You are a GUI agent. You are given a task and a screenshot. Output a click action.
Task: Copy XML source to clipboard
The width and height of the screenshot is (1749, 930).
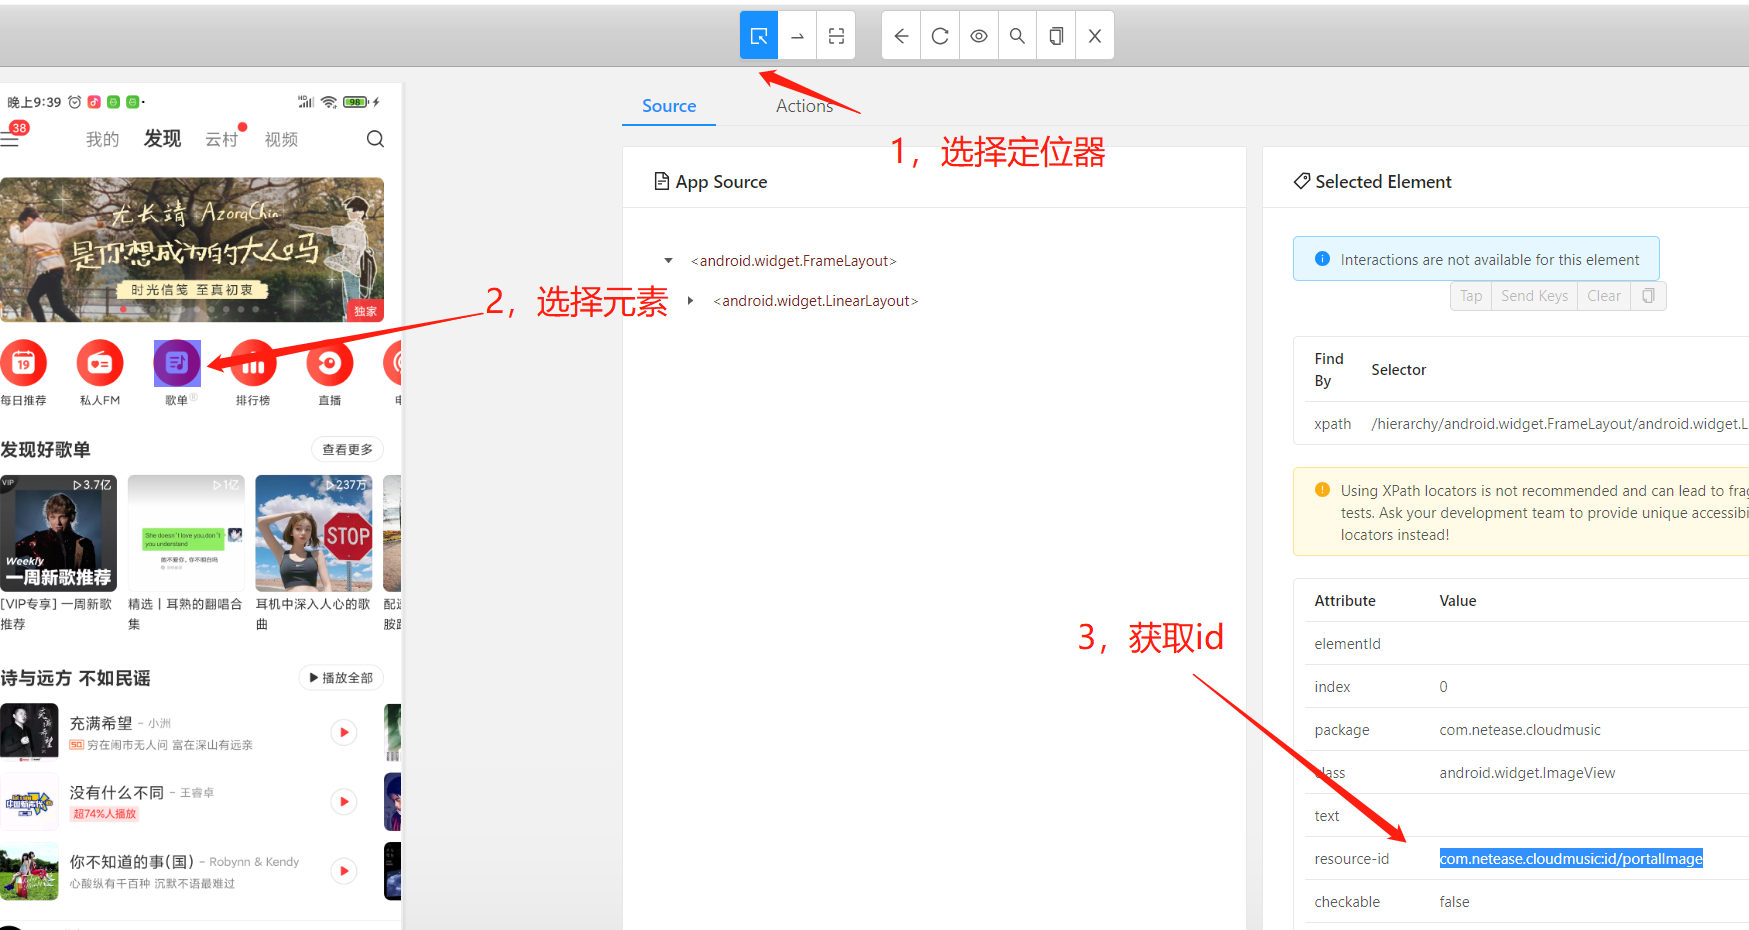(x=1056, y=36)
